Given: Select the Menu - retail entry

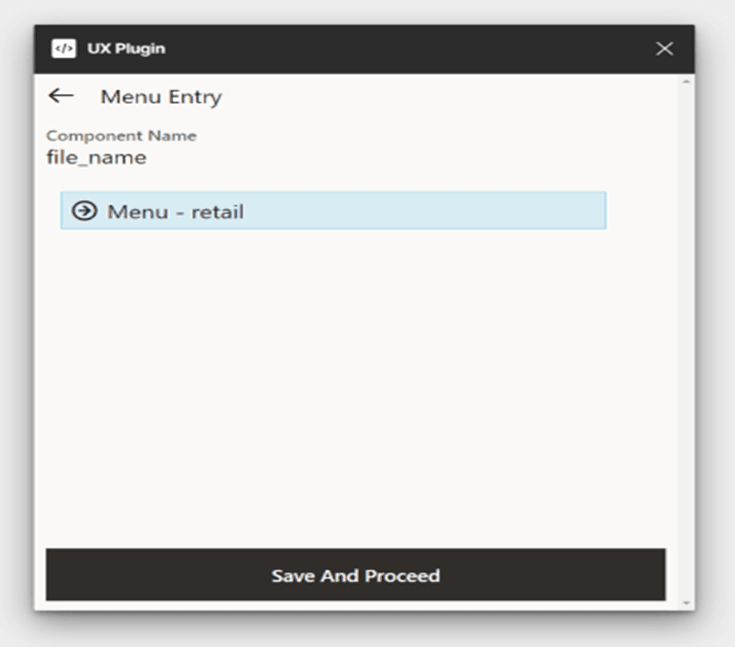Looking at the screenshot, I should (176, 212).
